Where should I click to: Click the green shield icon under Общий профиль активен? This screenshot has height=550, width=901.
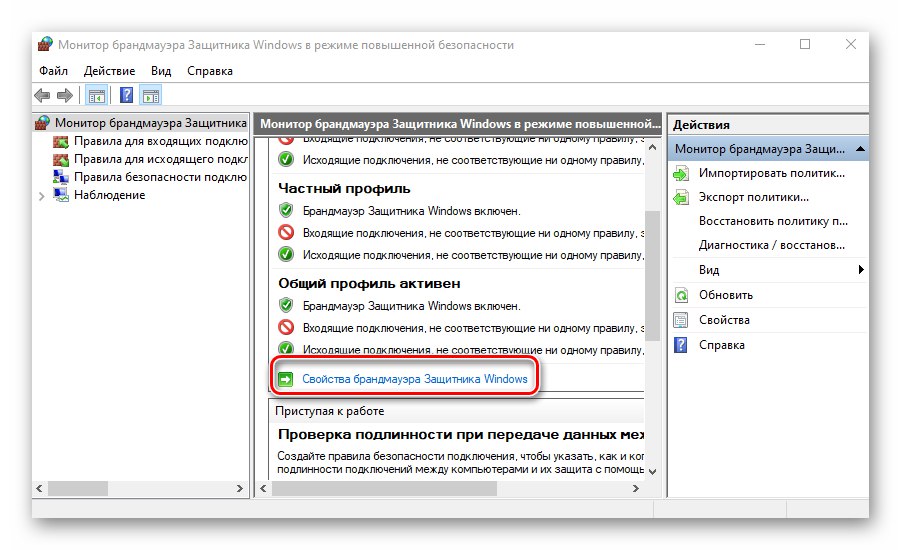click(286, 305)
